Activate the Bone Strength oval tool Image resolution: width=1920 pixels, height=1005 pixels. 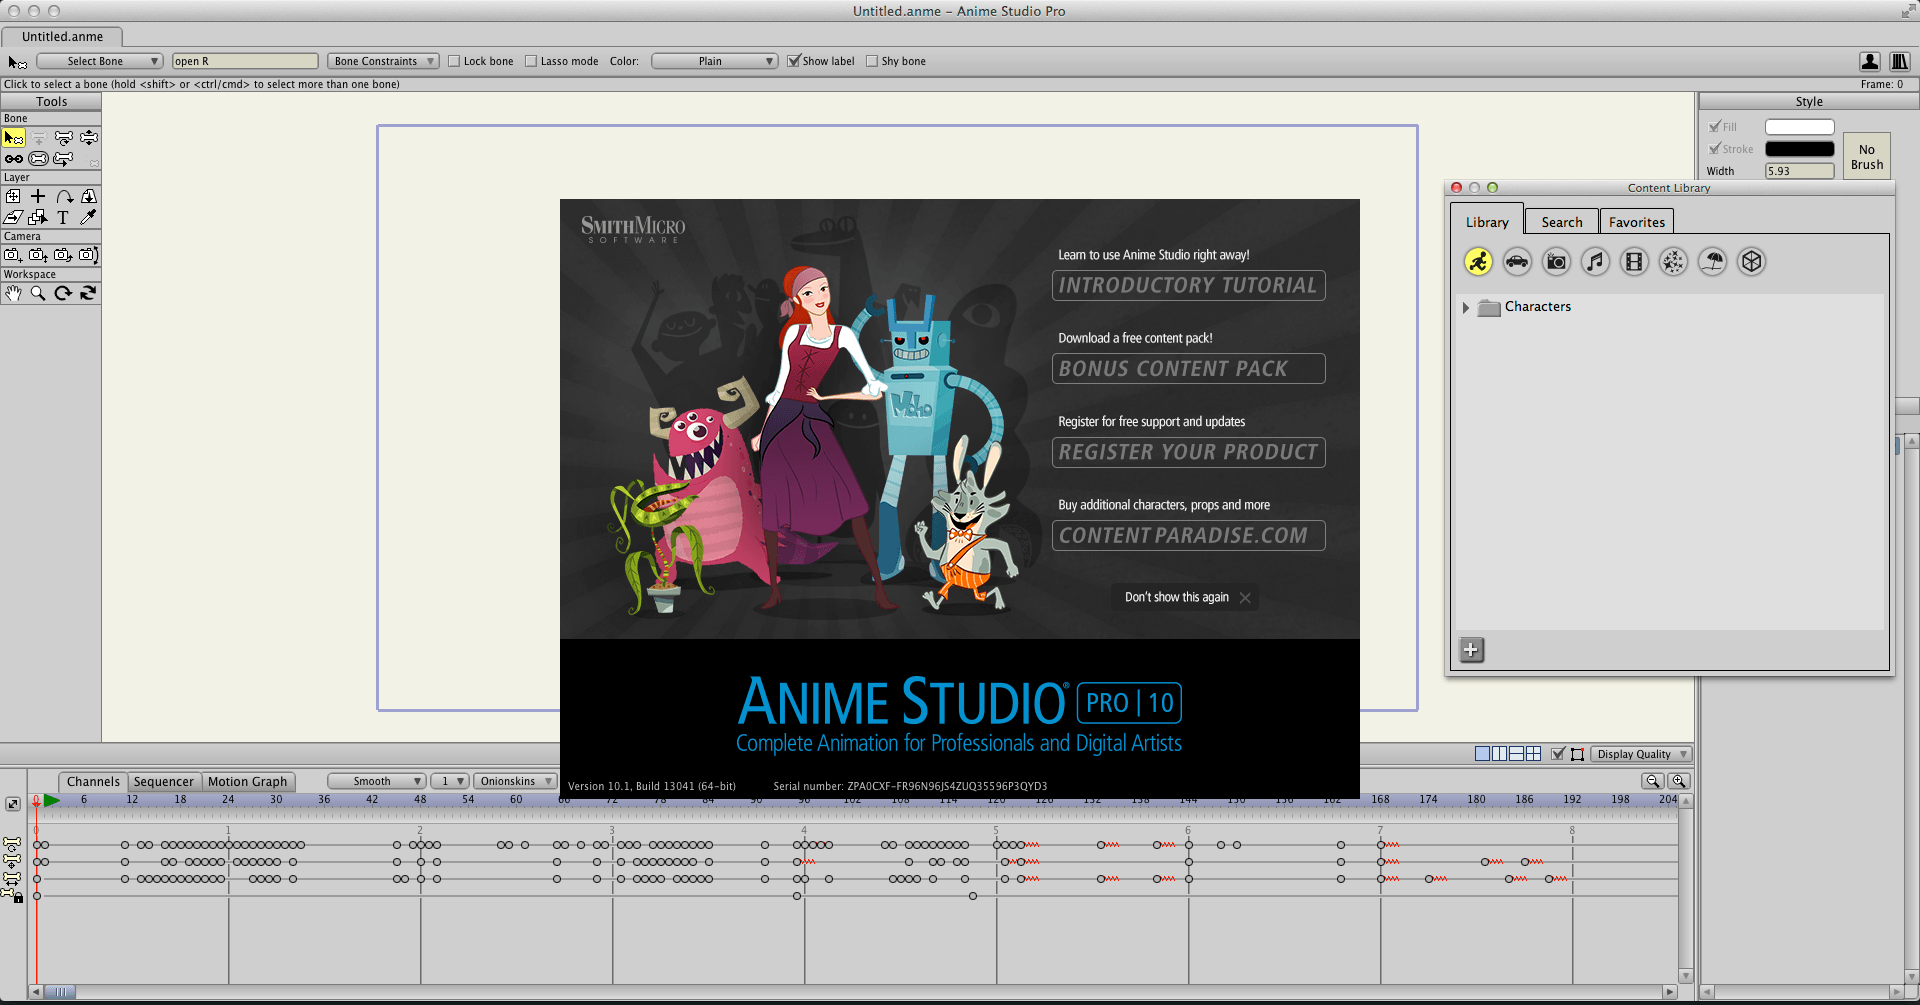39,159
